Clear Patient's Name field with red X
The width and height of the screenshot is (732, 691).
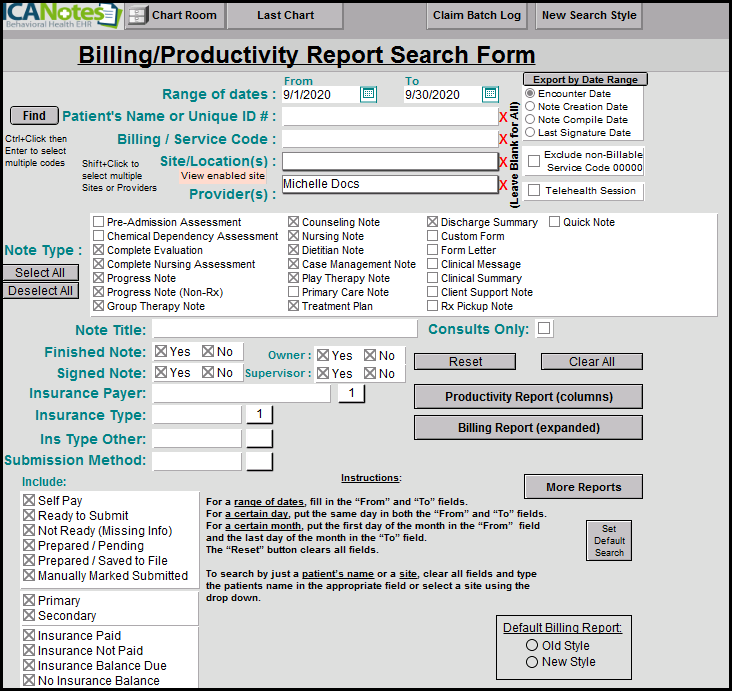pos(504,117)
